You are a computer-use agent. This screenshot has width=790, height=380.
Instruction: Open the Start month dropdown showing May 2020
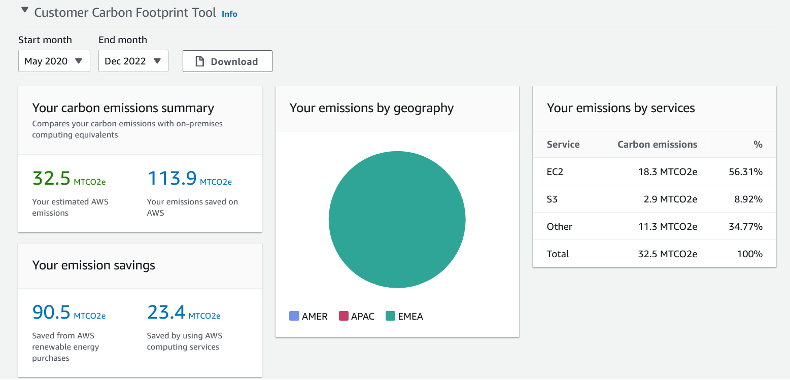tap(54, 61)
